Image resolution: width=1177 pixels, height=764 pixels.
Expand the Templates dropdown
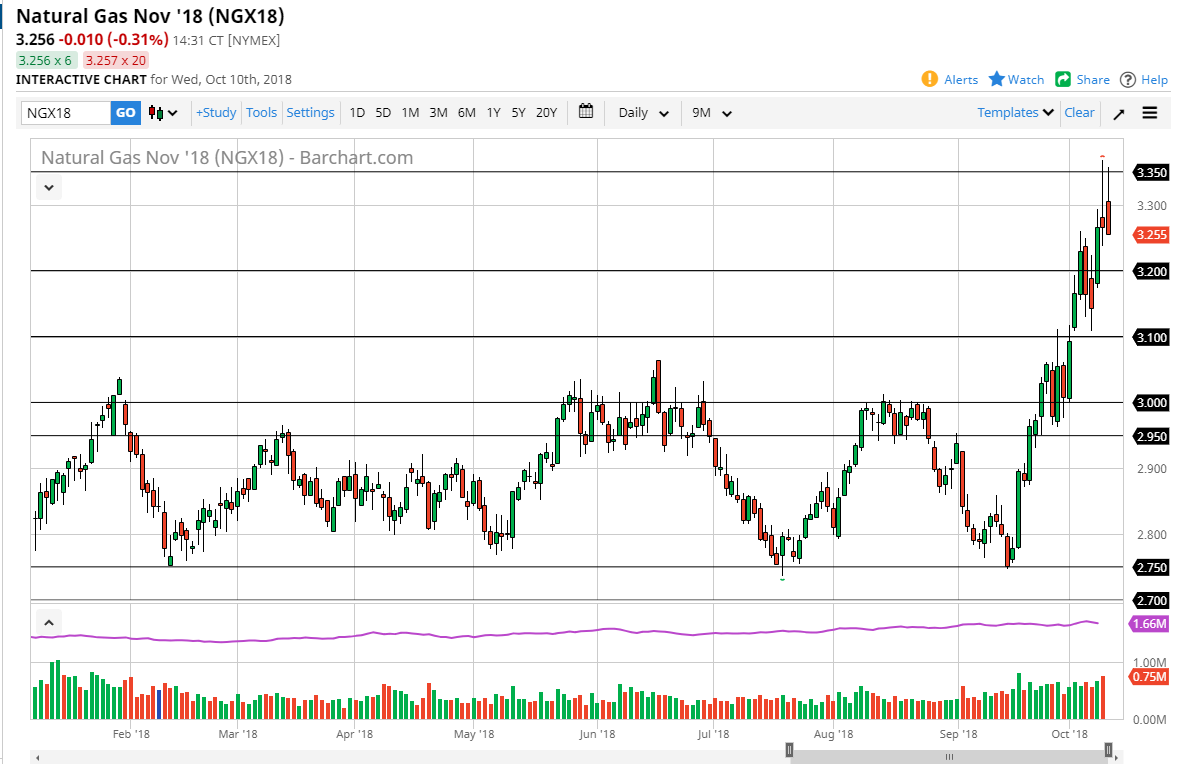pos(1015,113)
